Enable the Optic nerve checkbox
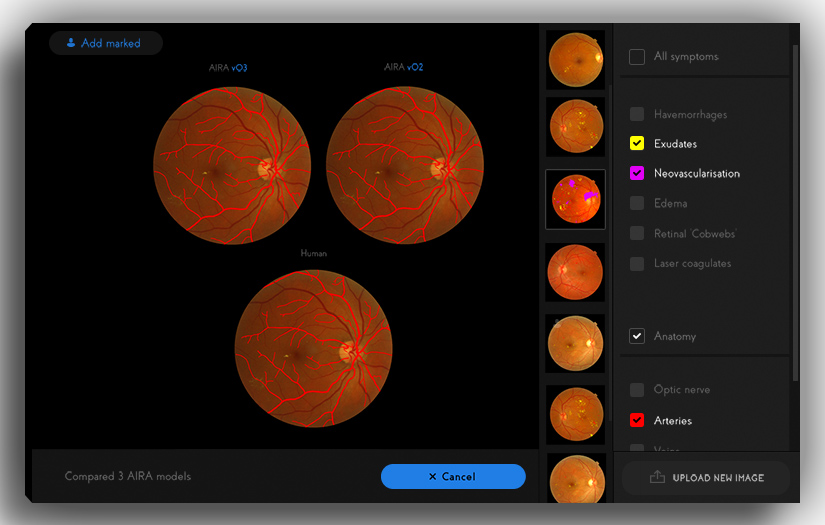The image size is (825, 525). tap(637, 390)
